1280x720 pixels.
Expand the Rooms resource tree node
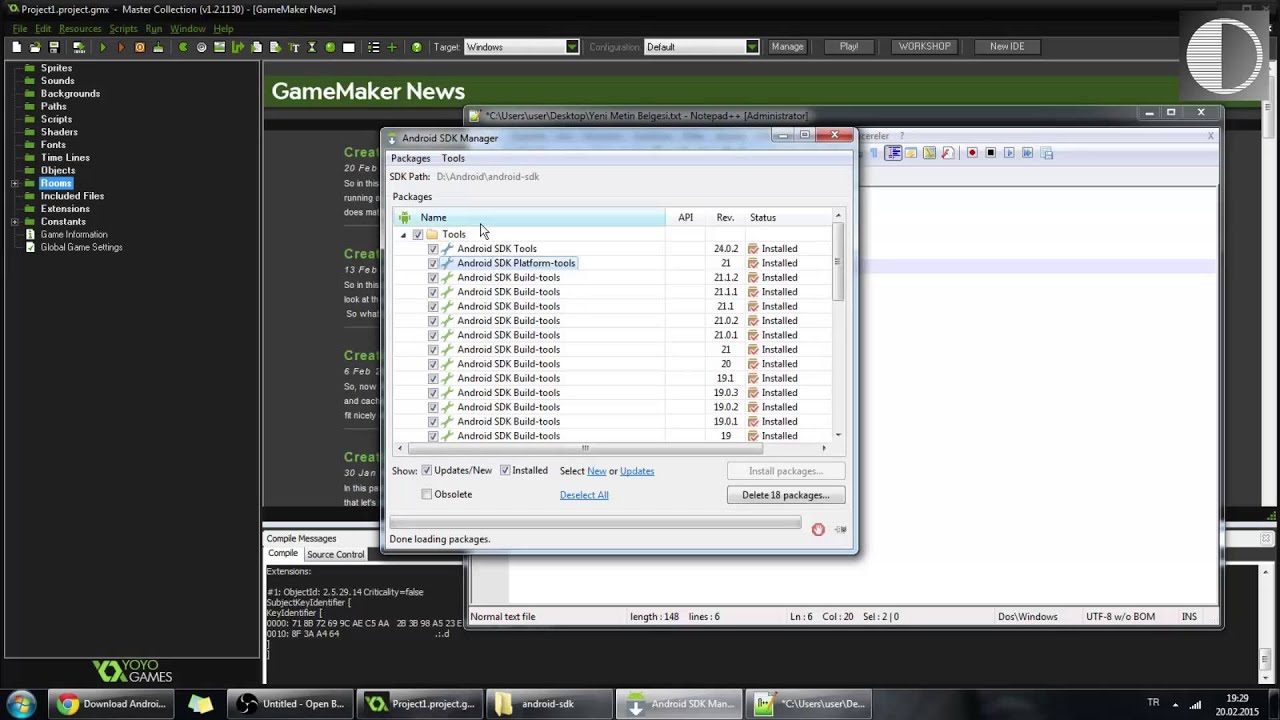[x=15, y=183]
